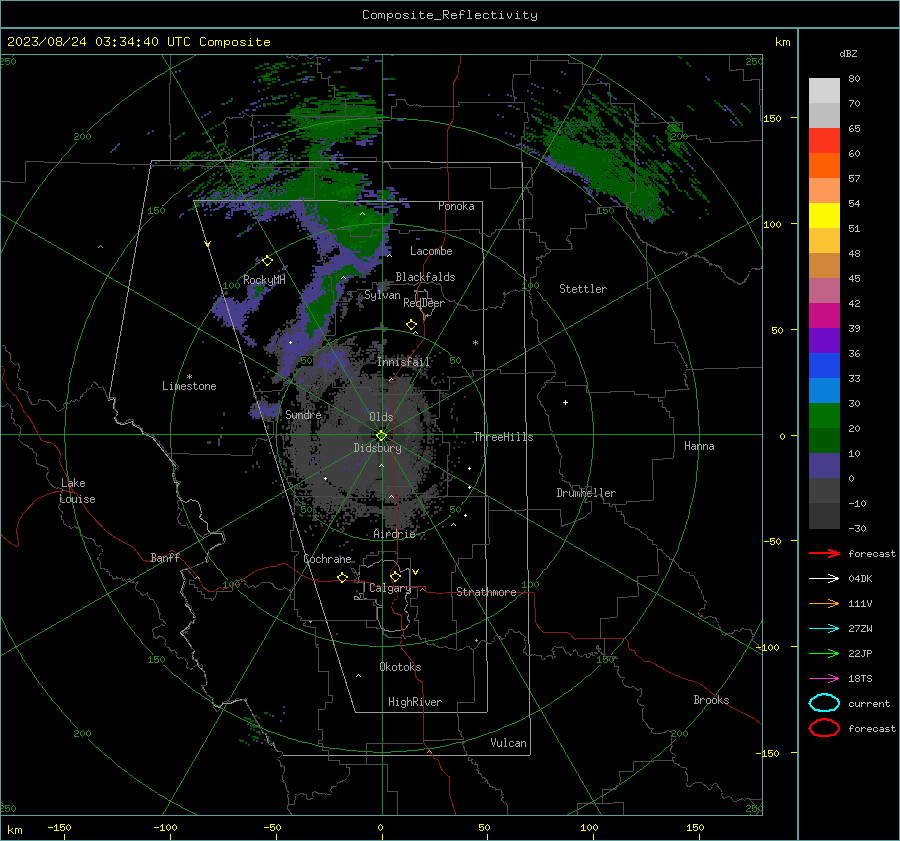Click the Blackfalds city label
This screenshot has height=841, width=900.
click(x=425, y=277)
